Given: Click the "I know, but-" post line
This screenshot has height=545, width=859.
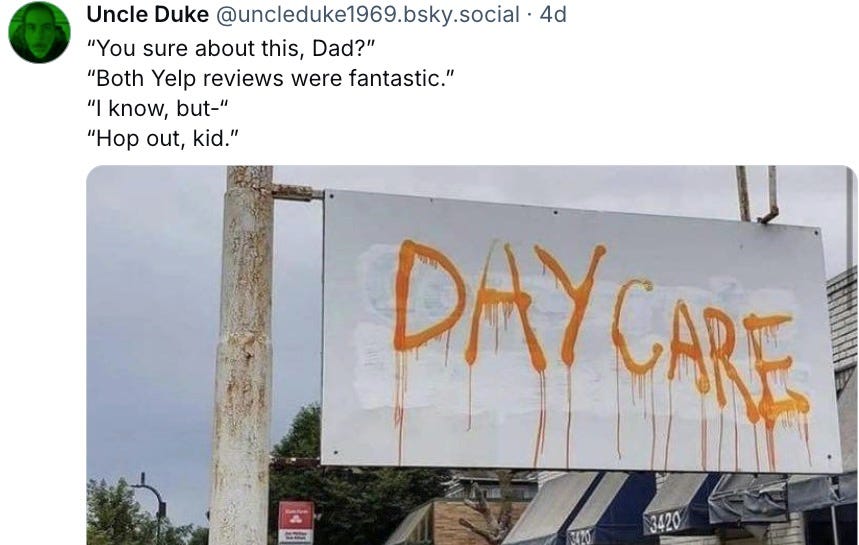Looking at the screenshot, I should [x=157, y=108].
